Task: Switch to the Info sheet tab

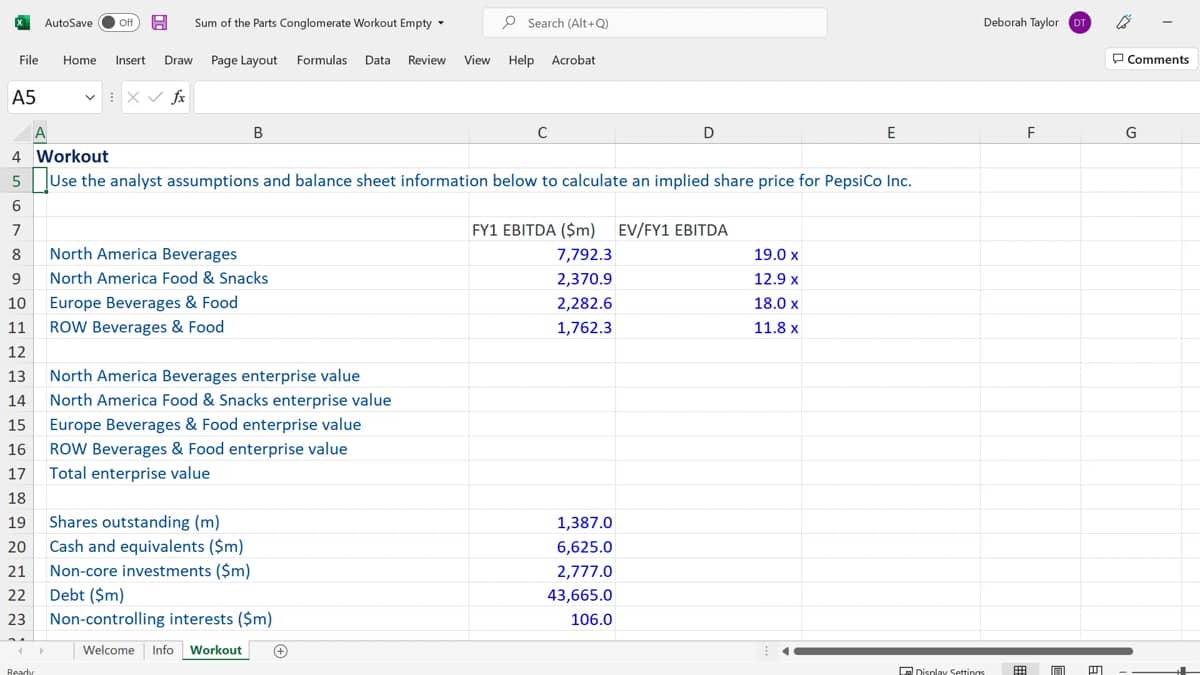Action: (x=162, y=650)
